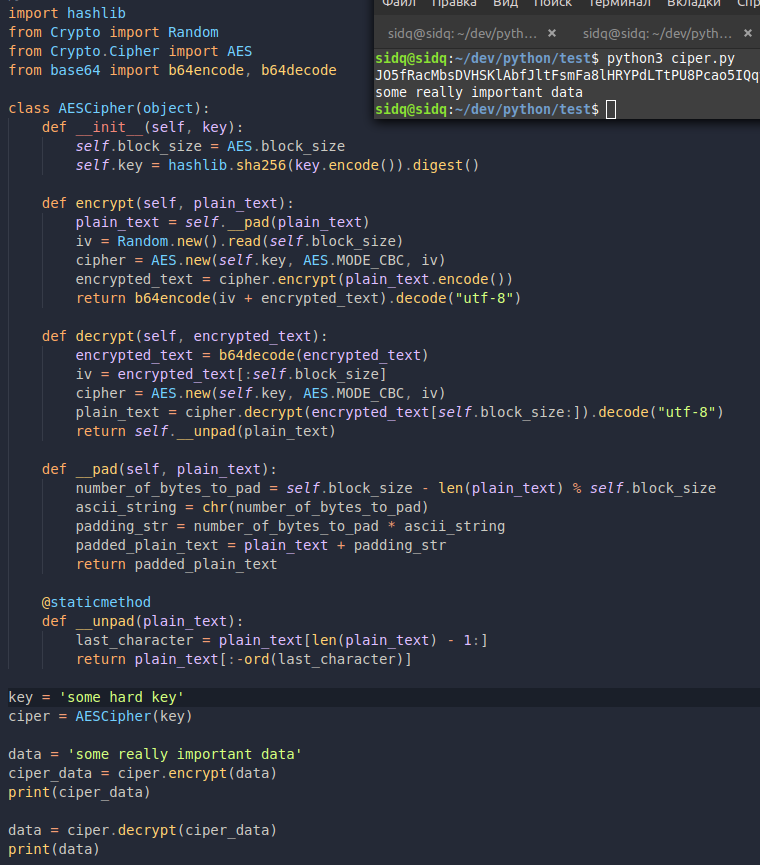Click 'hashlib.sha256' in the self.key line
Screen dimensions: 760x865
coord(227,165)
